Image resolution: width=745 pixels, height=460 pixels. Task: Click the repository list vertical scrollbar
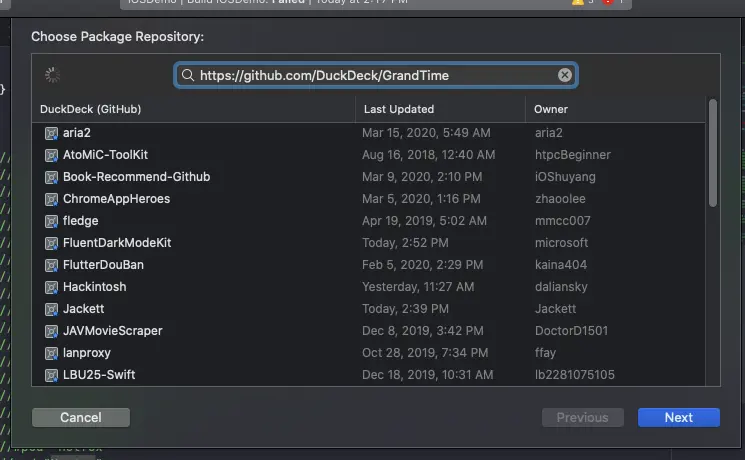click(x=712, y=153)
